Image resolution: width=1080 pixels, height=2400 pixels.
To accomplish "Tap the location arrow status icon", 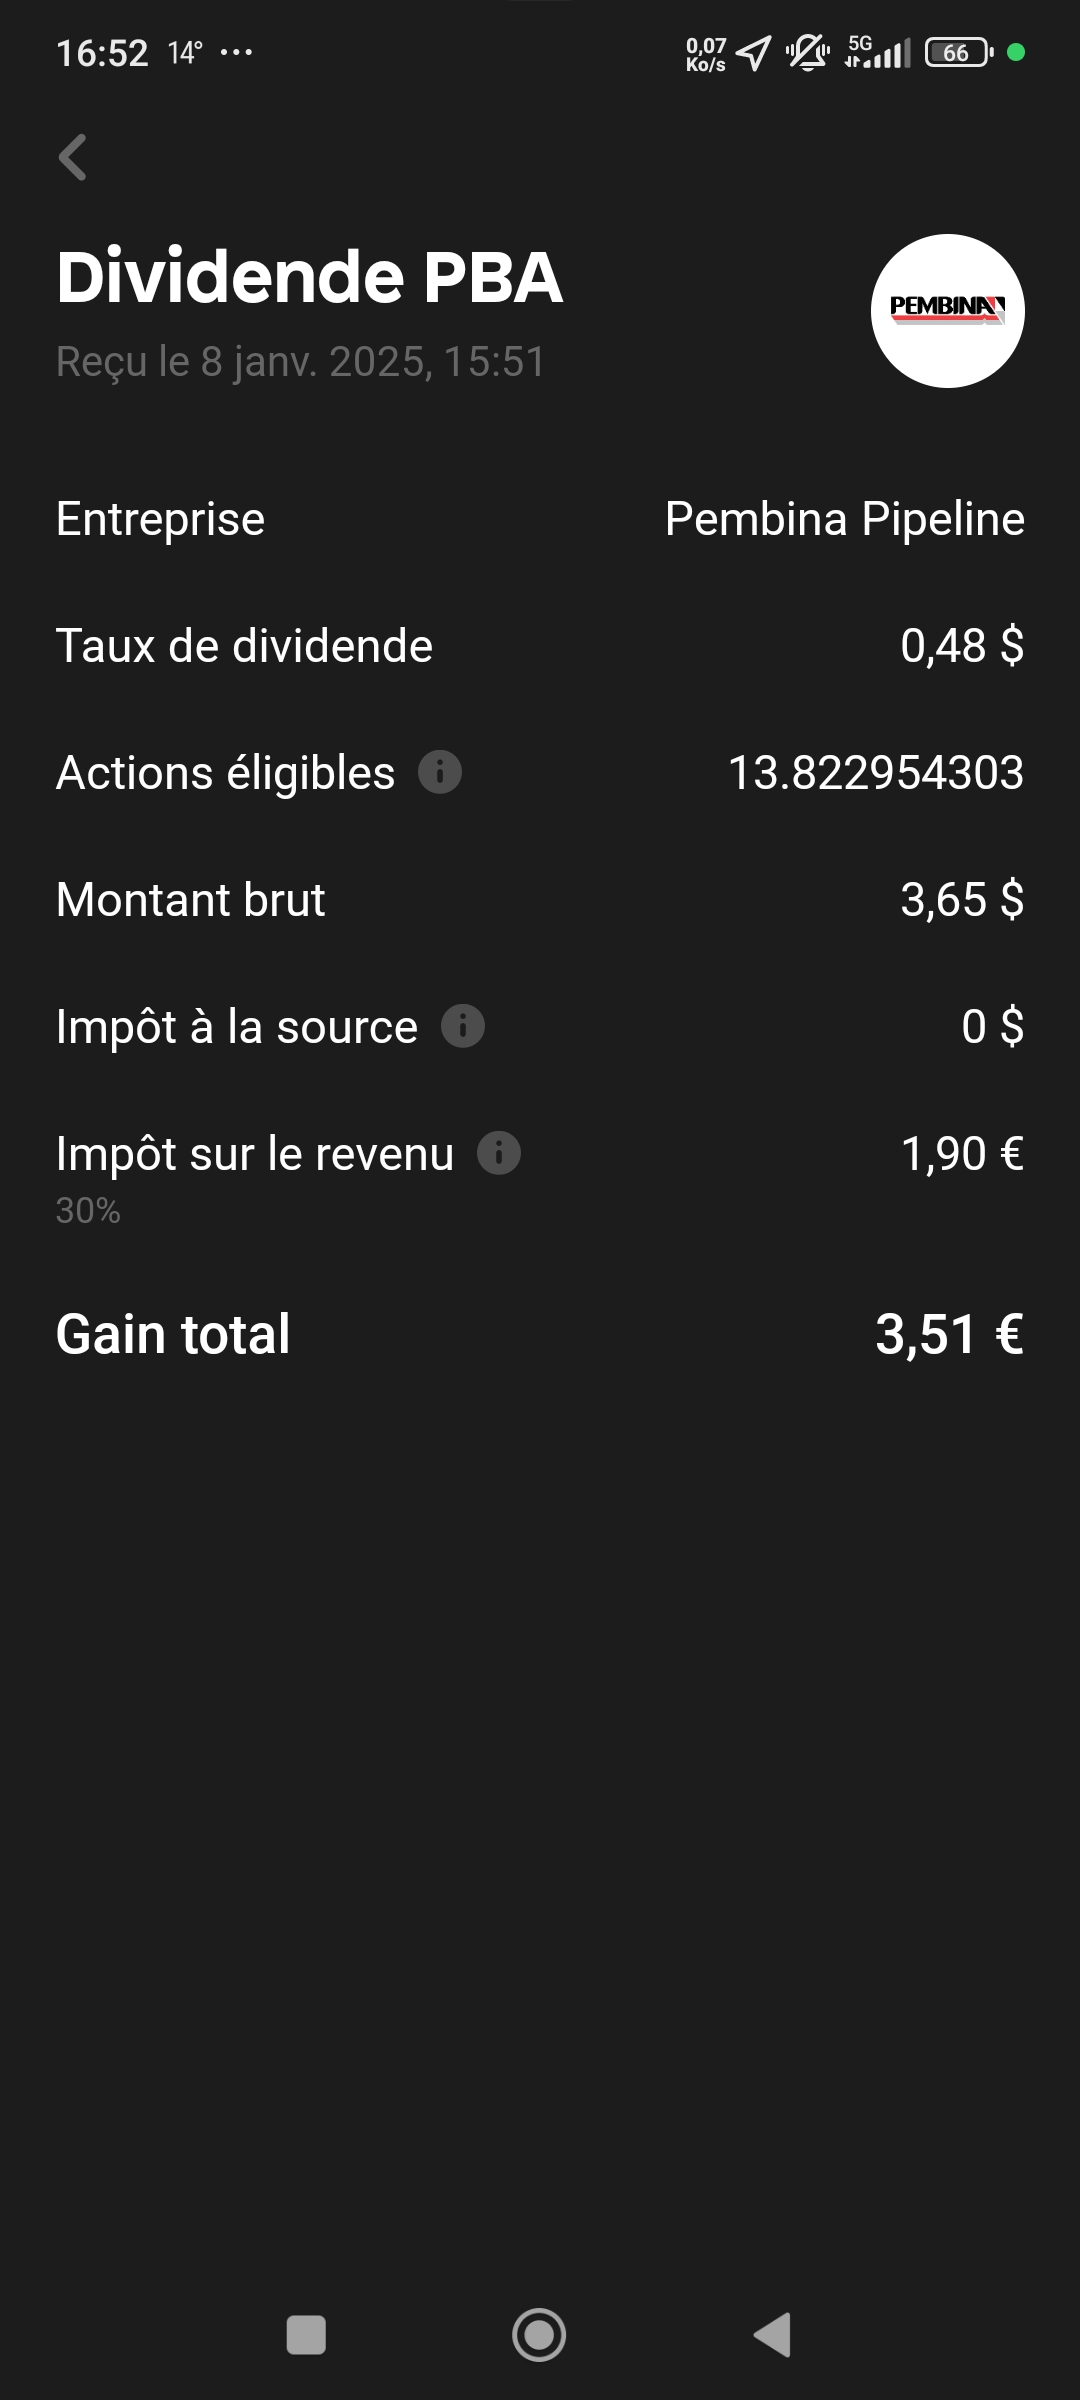I will click(x=754, y=53).
